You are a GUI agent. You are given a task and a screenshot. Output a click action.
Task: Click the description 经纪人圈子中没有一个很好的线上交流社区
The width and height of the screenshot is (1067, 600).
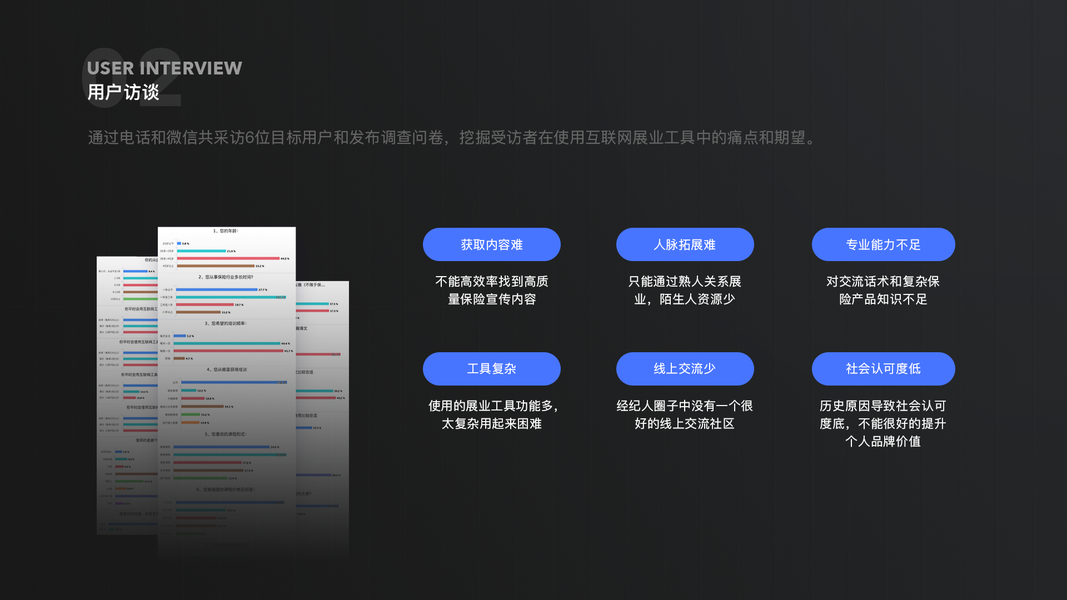(x=685, y=415)
